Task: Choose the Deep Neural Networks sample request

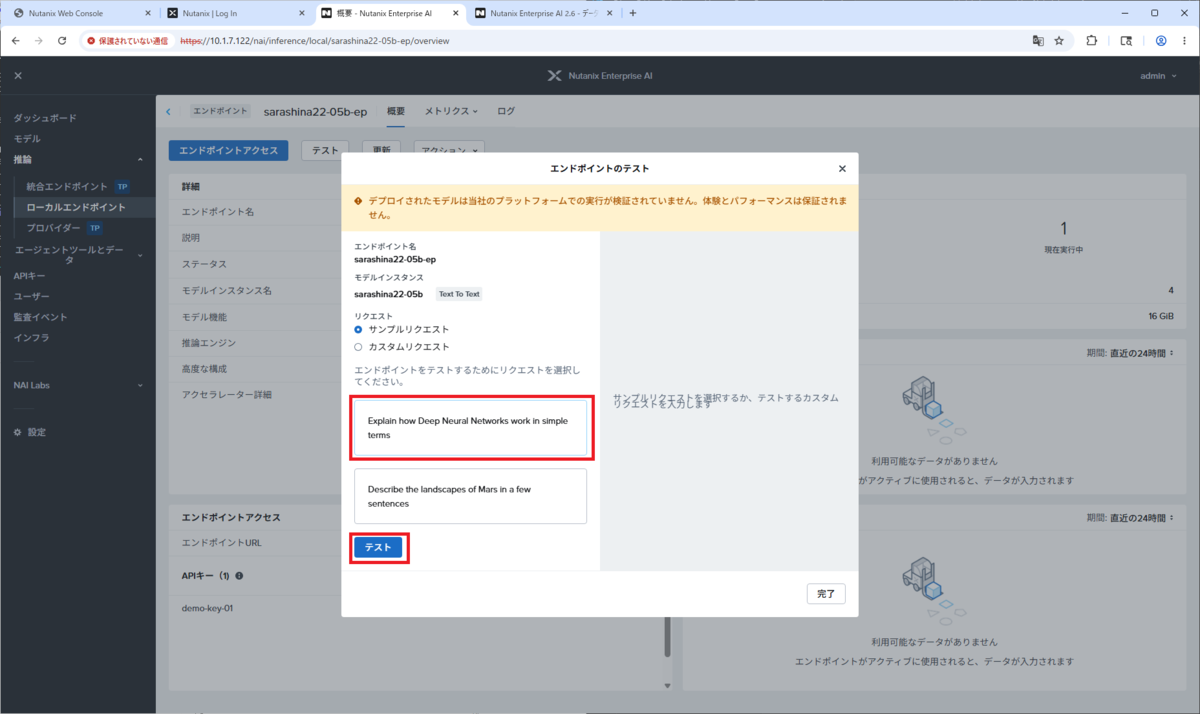Action: 470,428
